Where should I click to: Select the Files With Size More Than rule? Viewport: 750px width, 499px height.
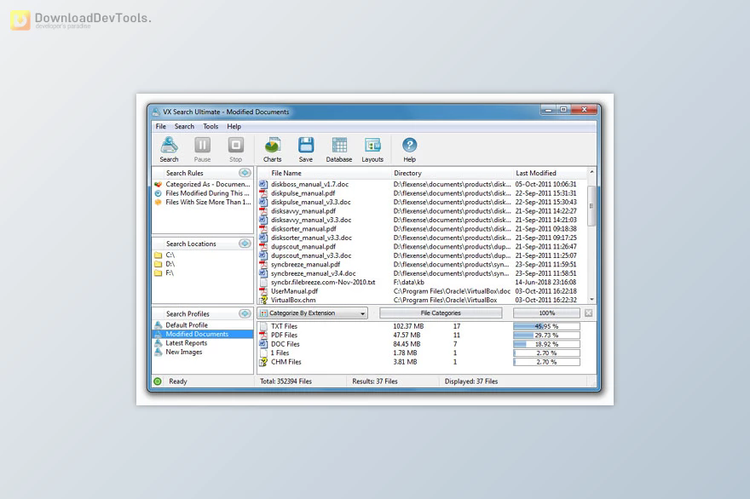[x=202, y=202]
